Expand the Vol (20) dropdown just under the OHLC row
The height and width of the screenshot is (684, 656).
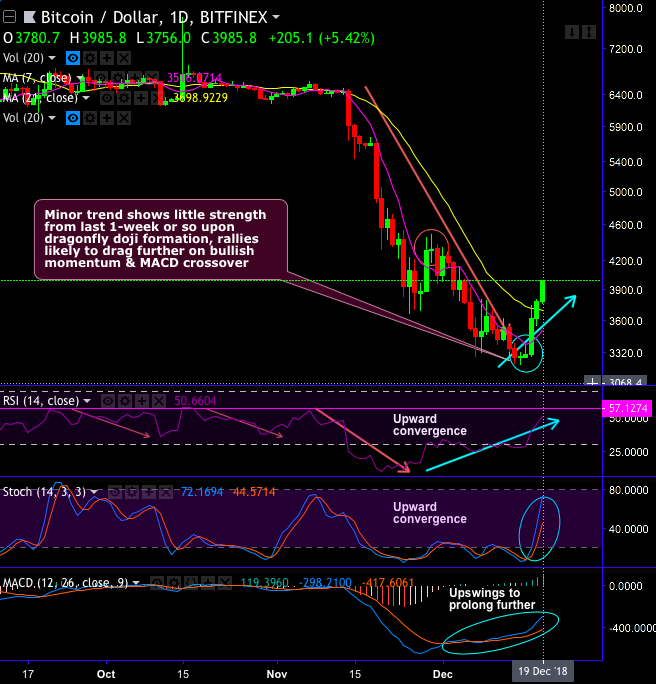click(52, 58)
